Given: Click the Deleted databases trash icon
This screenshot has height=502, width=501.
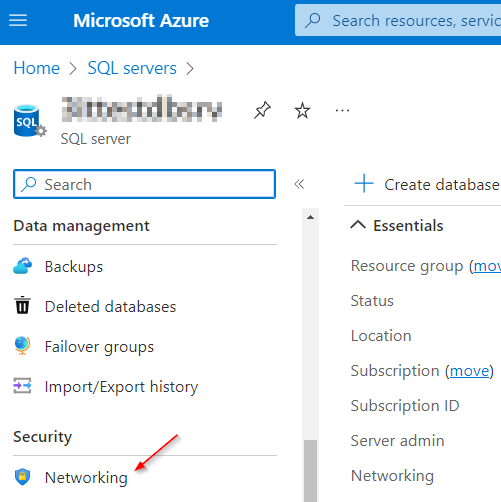Looking at the screenshot, I should point(22,305).
